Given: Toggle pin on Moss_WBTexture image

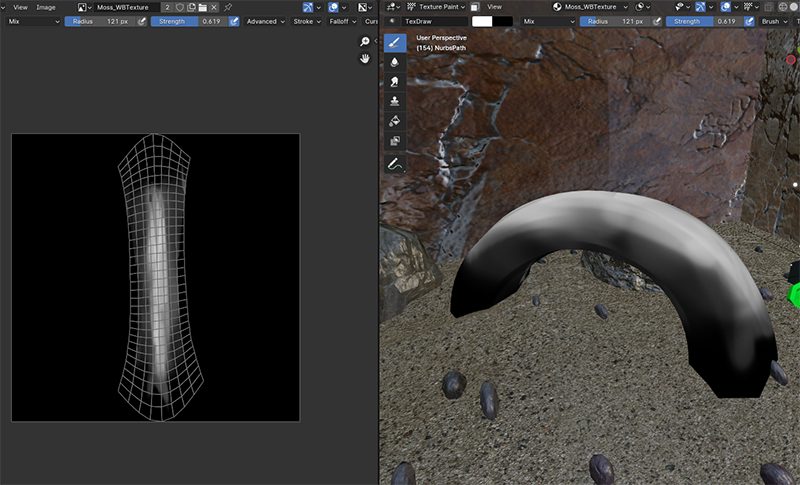Looking at the screenshot, I should point(228,7).
